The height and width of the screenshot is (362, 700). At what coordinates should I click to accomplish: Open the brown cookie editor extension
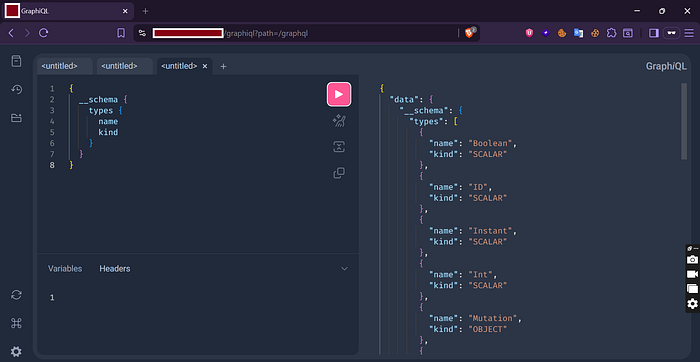coord(595,33)
